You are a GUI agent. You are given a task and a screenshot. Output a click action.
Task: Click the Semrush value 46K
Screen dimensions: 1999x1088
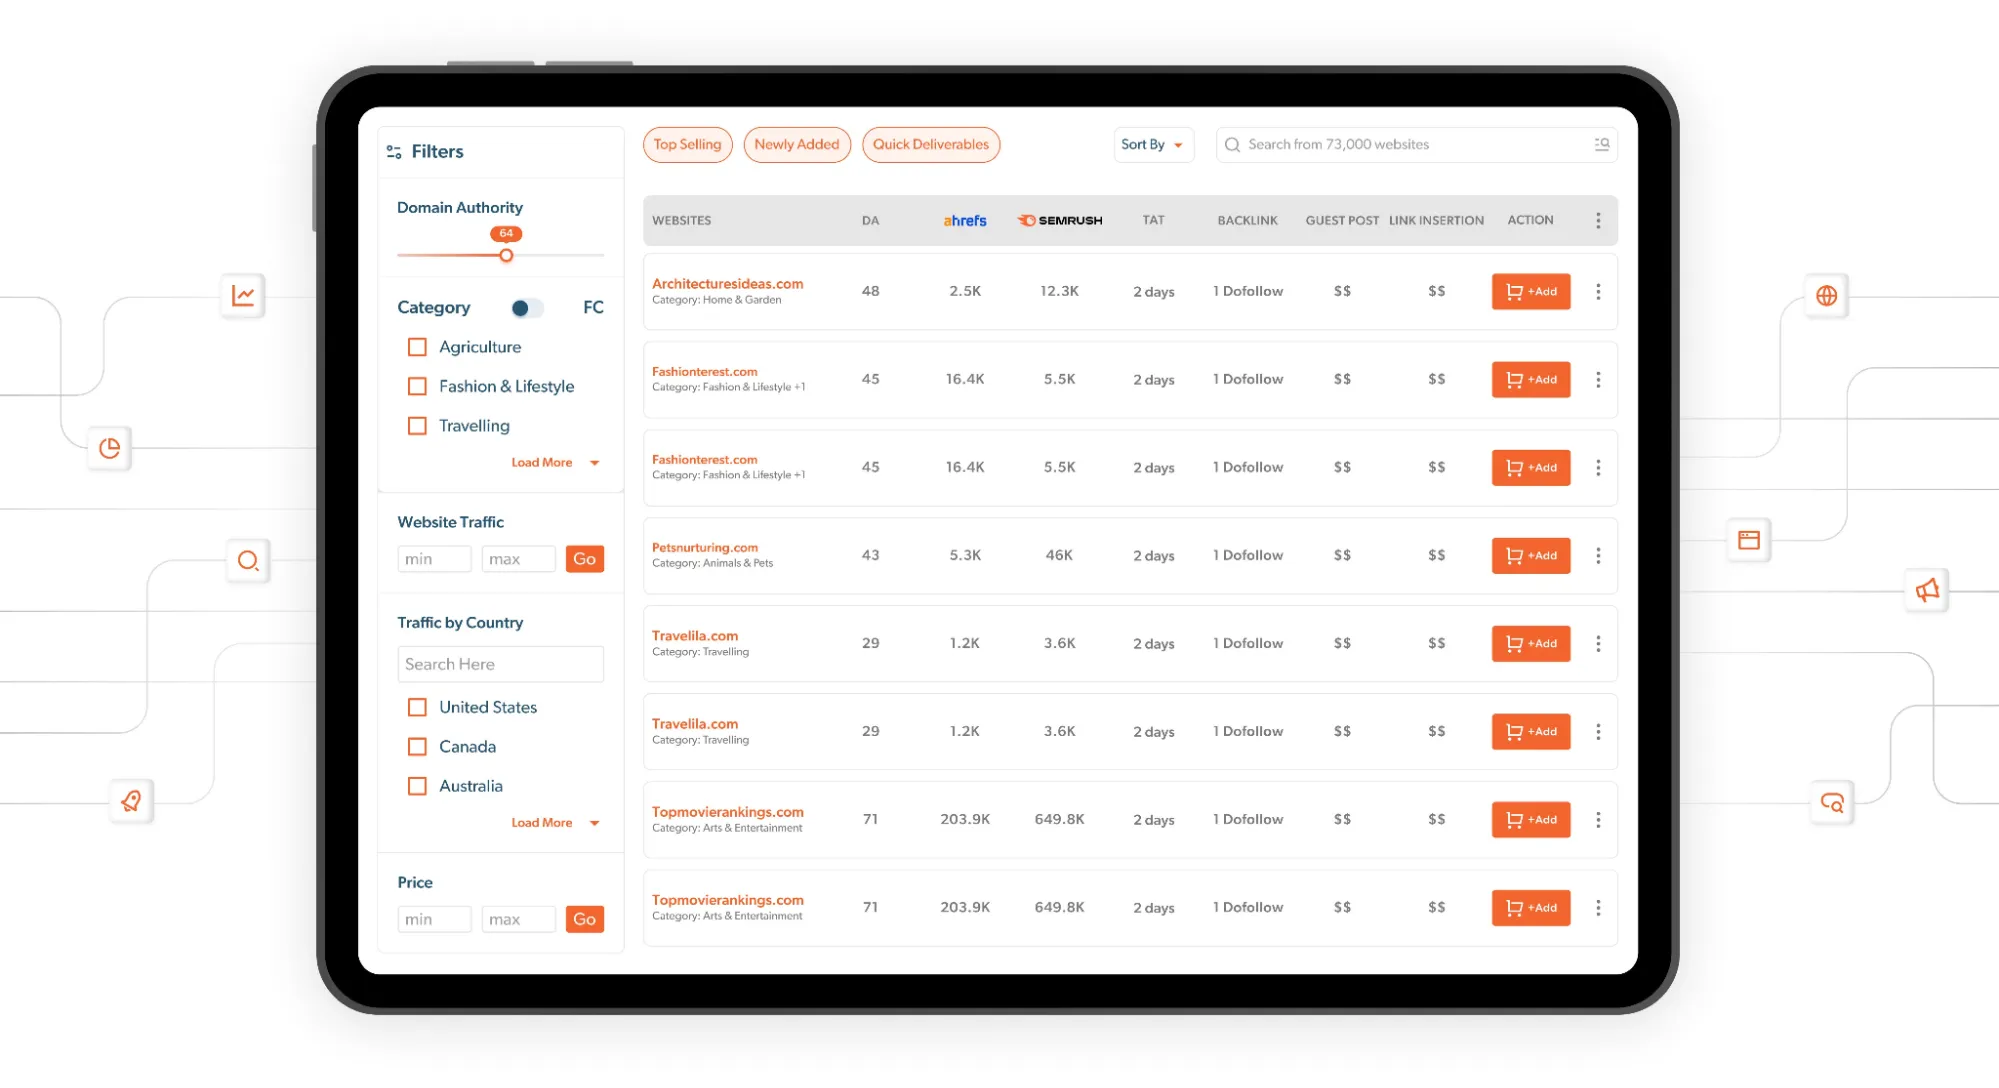pyautogui.click(x=1059, y=556)
